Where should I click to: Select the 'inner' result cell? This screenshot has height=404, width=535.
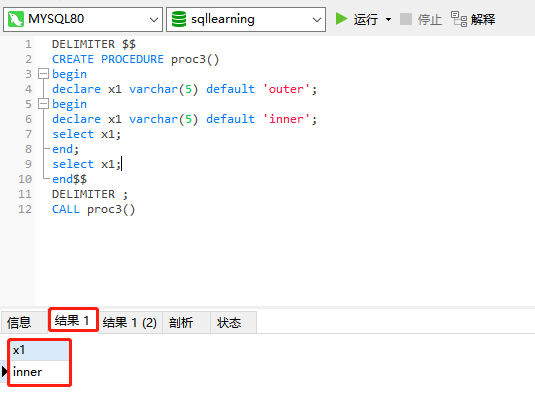point(39,372)
